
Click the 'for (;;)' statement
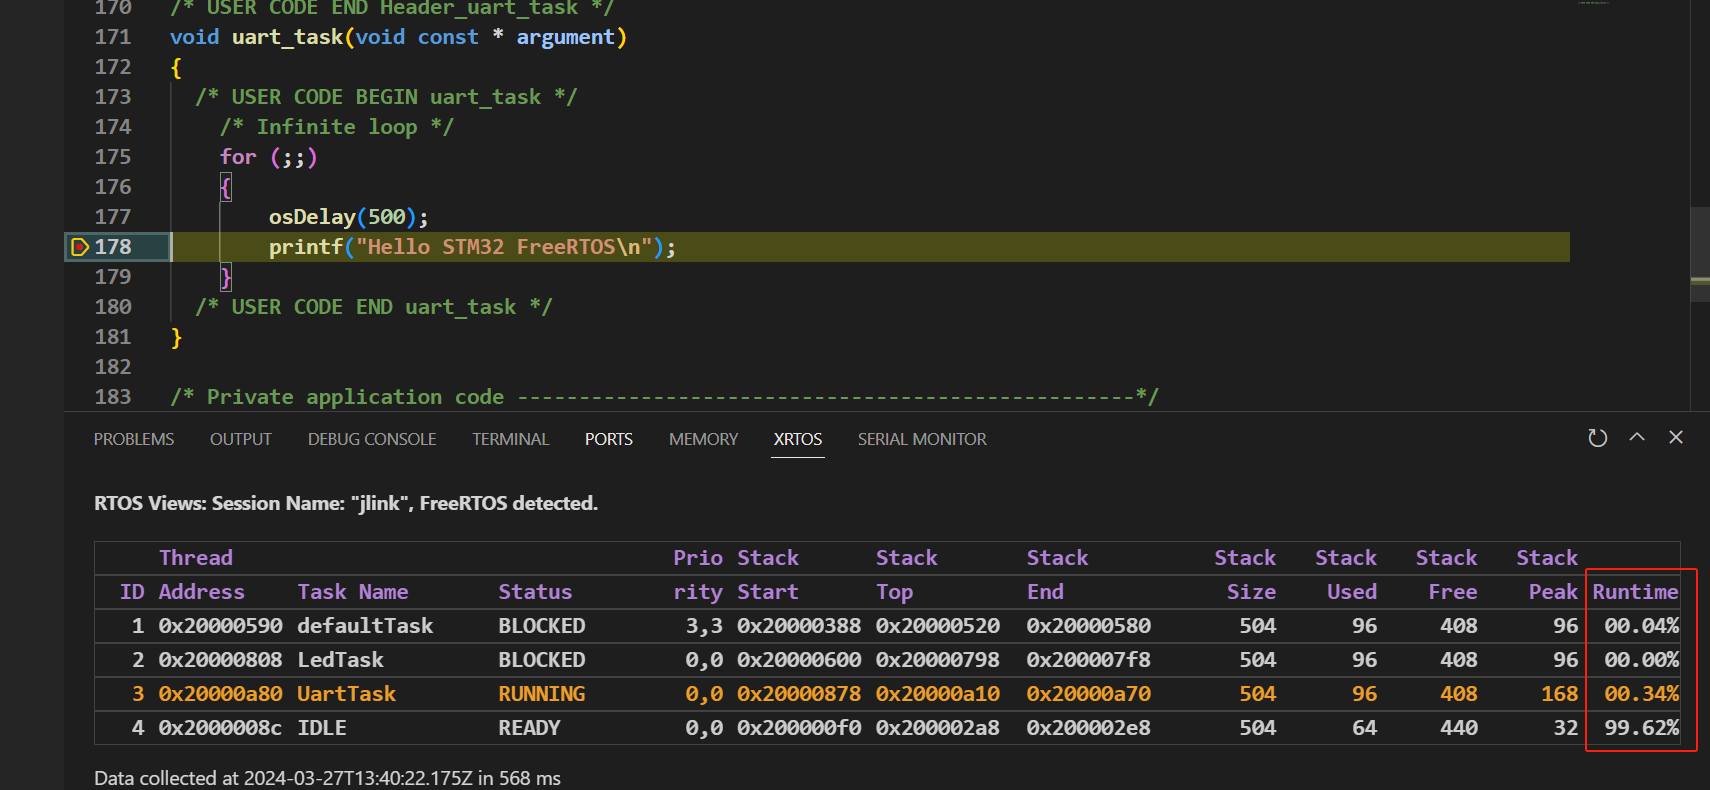pos(268,157)
